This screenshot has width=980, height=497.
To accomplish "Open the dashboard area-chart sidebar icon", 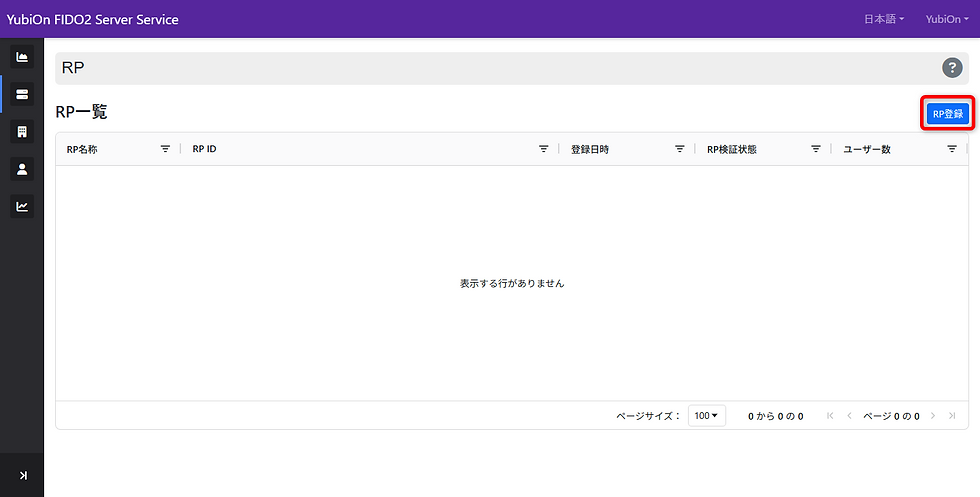I will (x=22, y=57).
